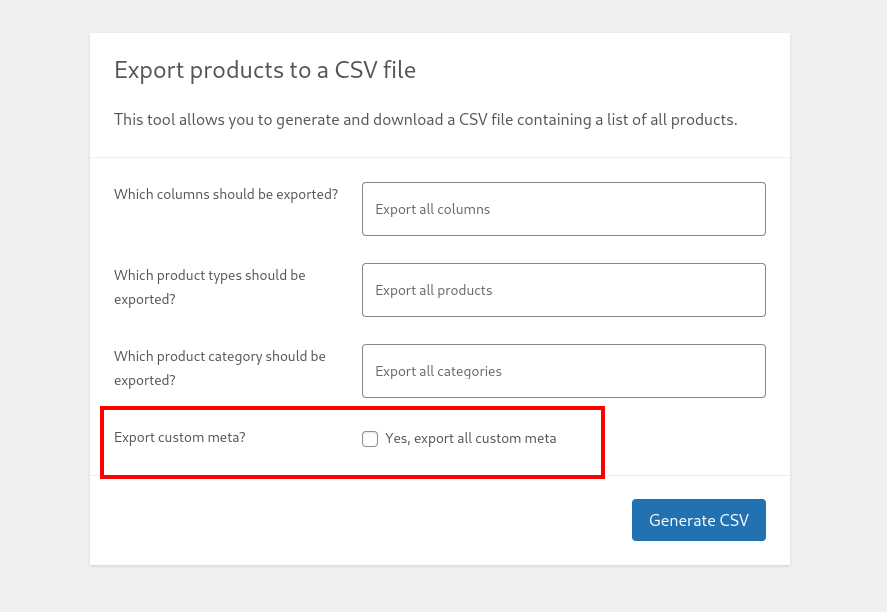Image resolution: width=887 pixels, height=612 pixels.
Task: Open the 'Export all columns' selector
Action: click(563, 209)
